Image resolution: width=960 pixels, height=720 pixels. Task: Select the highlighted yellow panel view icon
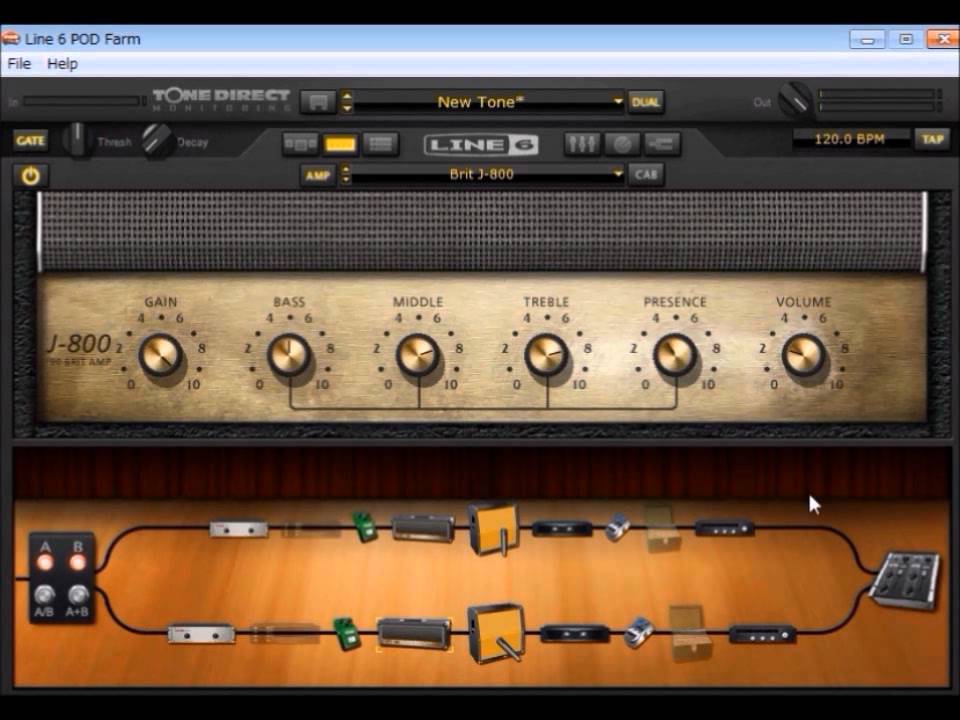340,144
